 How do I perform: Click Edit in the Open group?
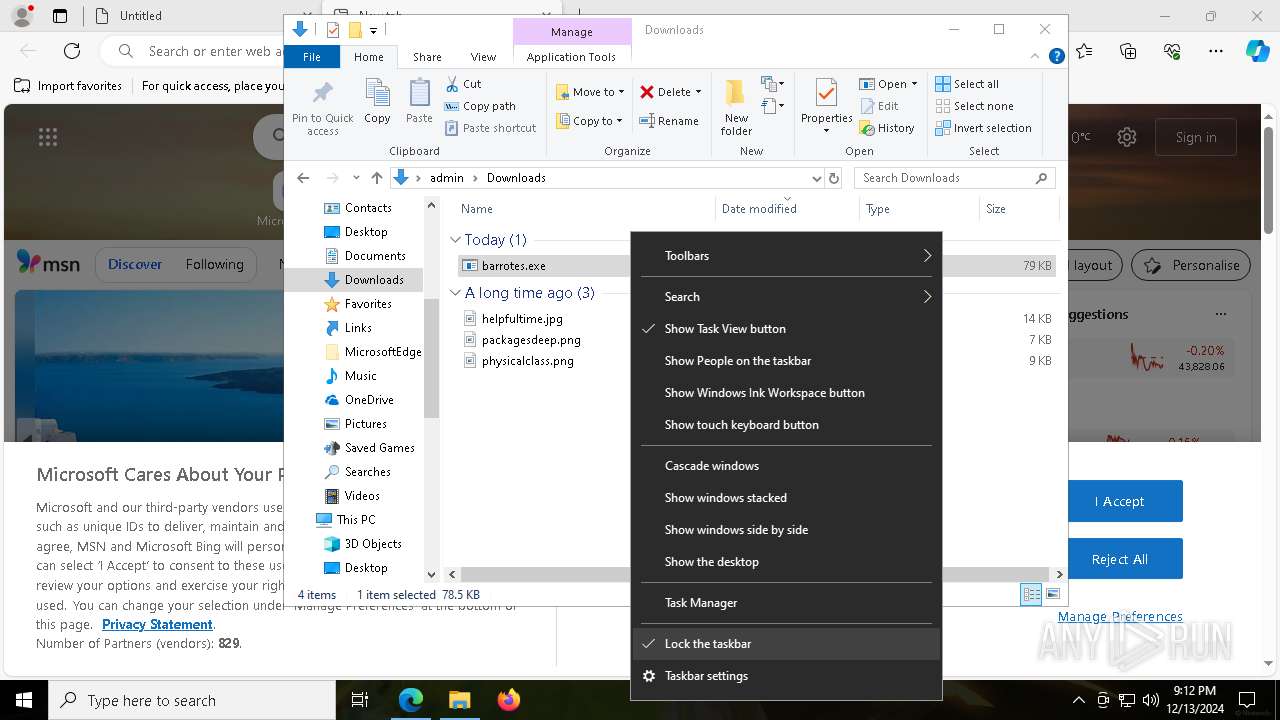[x=879, y=106]
